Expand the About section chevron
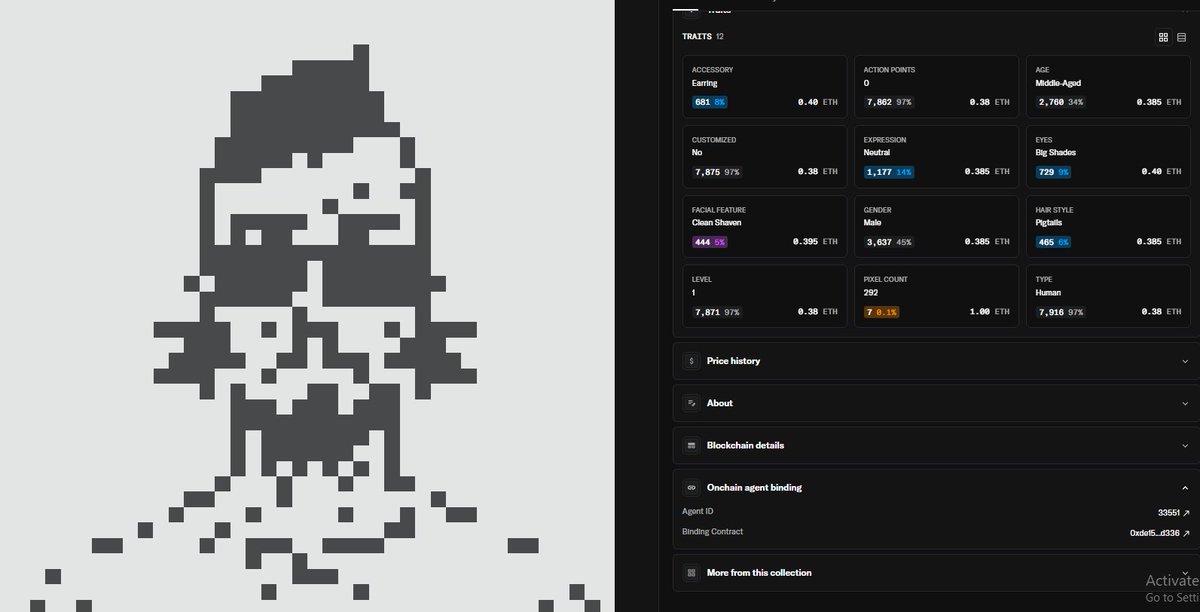The height and width of the screenshot is (612, 1200). [x=1185, y=403]
